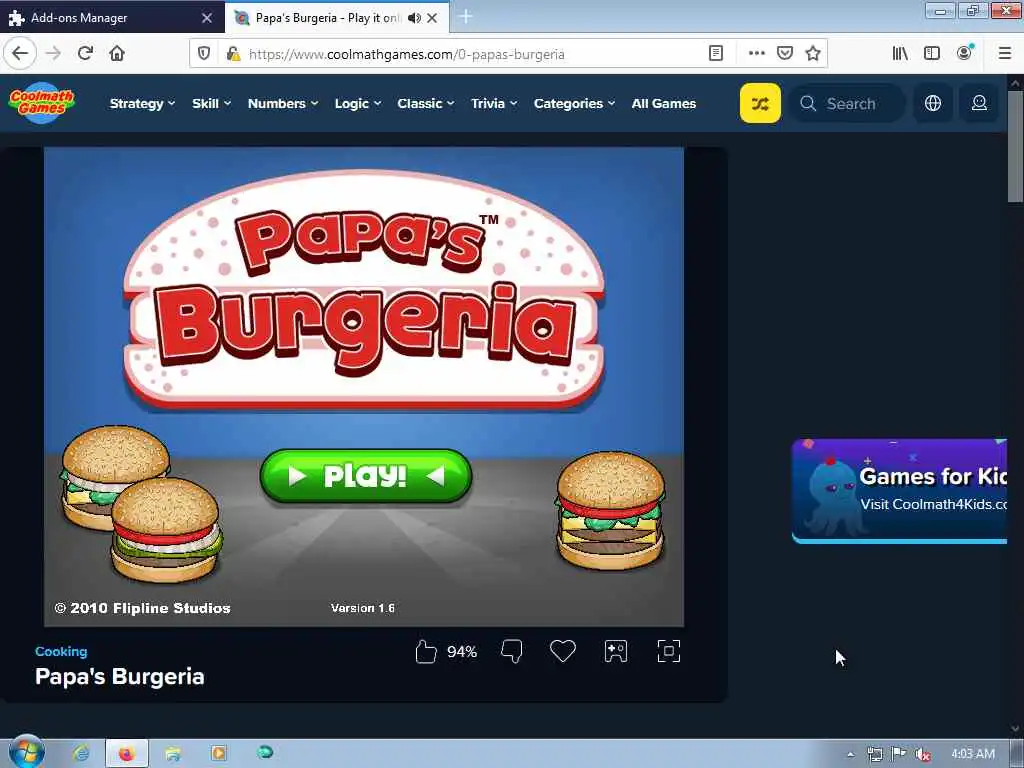1024x768 pixels.
Task: Like the game with thumbs up
Action: [426, 651]
